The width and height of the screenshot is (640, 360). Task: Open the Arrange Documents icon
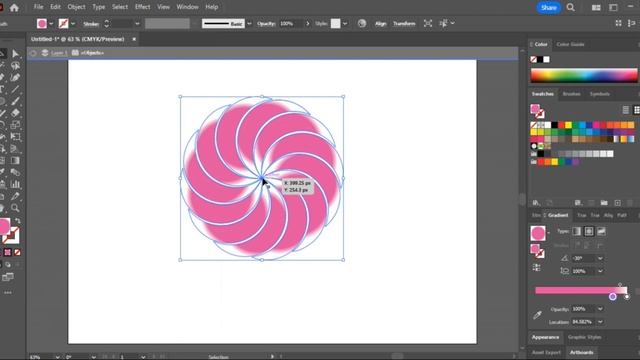point(596,7)
